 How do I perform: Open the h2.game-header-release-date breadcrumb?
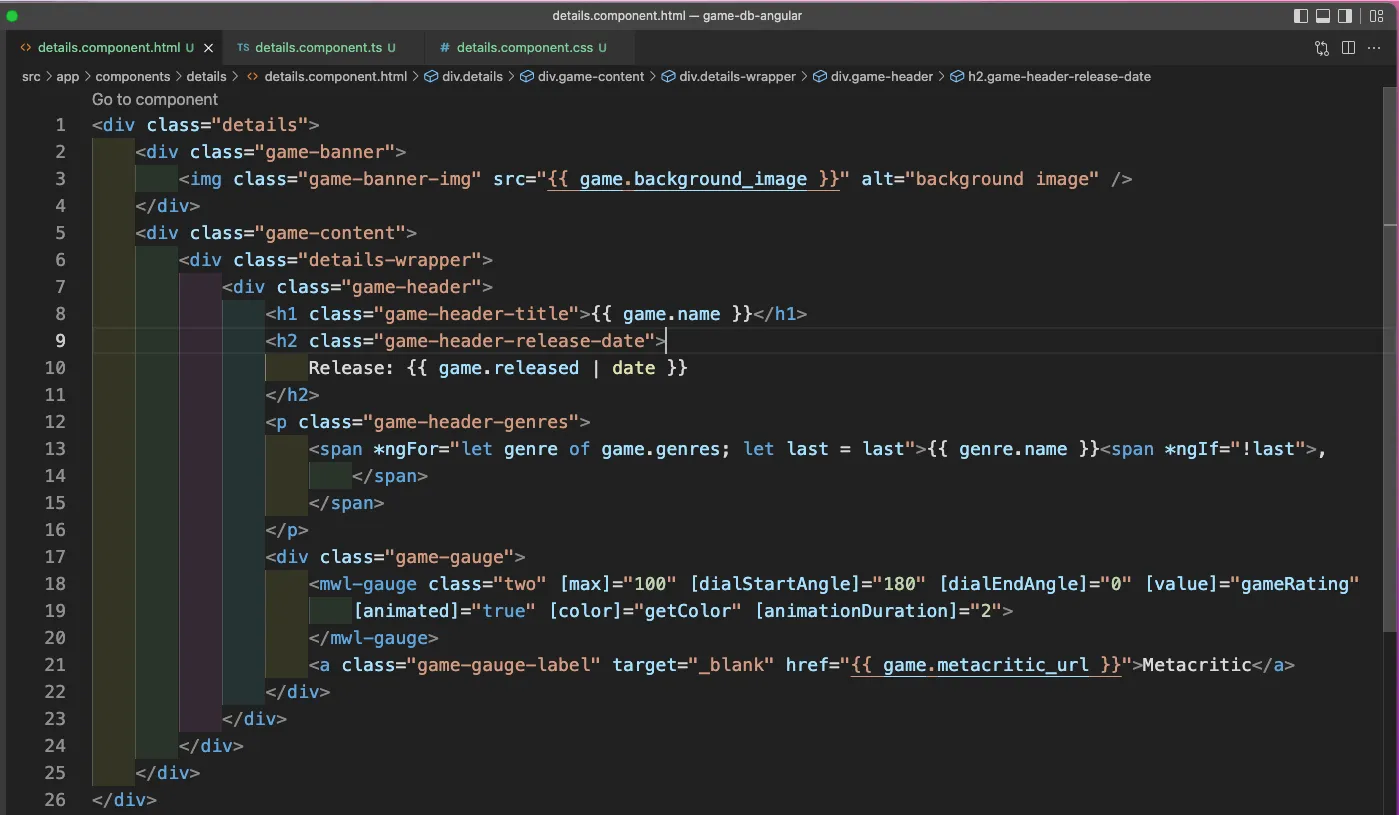click(1059, 76)
